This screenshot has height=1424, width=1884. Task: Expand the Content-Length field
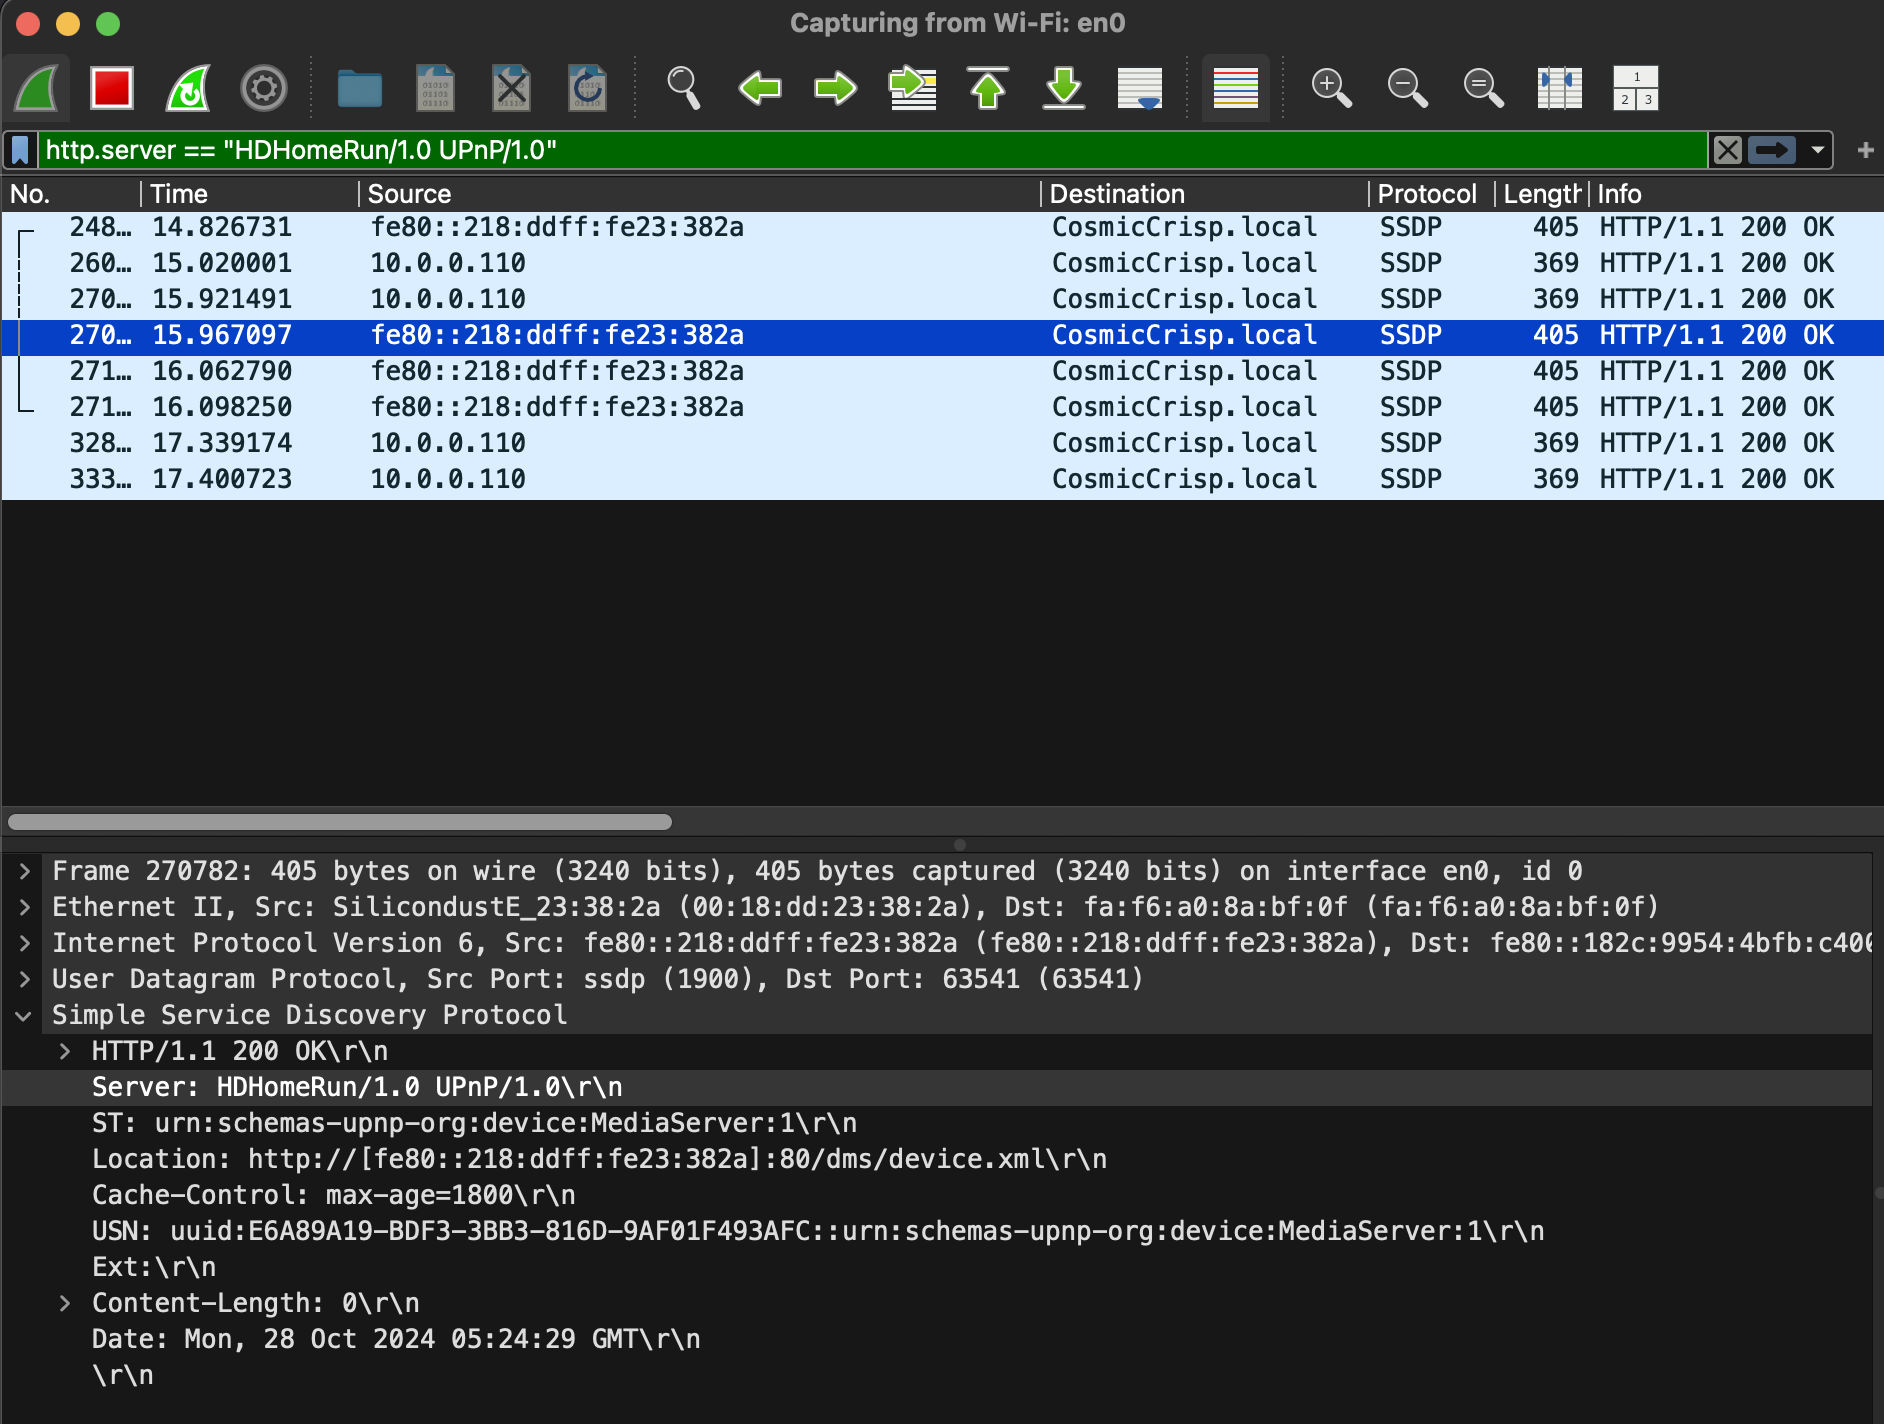point(65,1304)
